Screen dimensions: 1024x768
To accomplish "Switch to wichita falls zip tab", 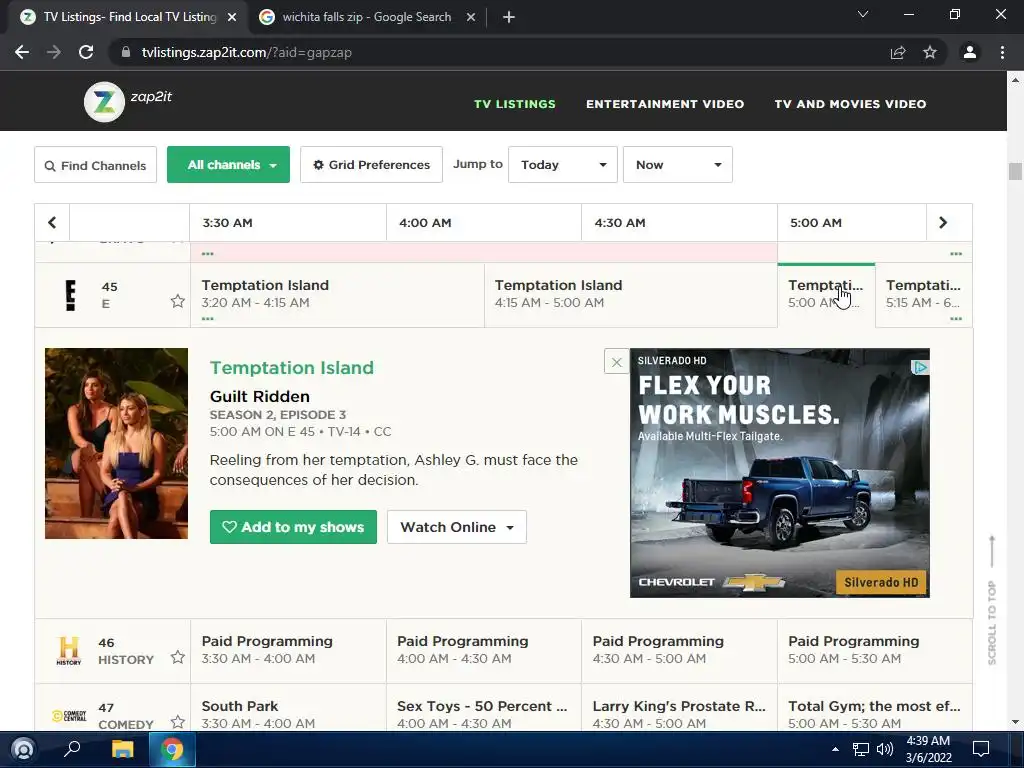I will 367,17.
